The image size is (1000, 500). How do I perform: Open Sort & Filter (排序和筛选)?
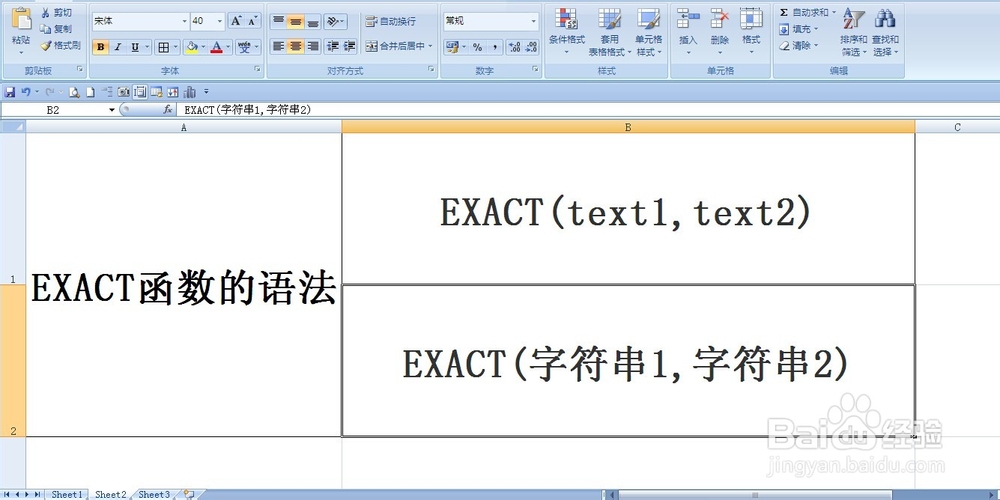[x=853, y=32]
